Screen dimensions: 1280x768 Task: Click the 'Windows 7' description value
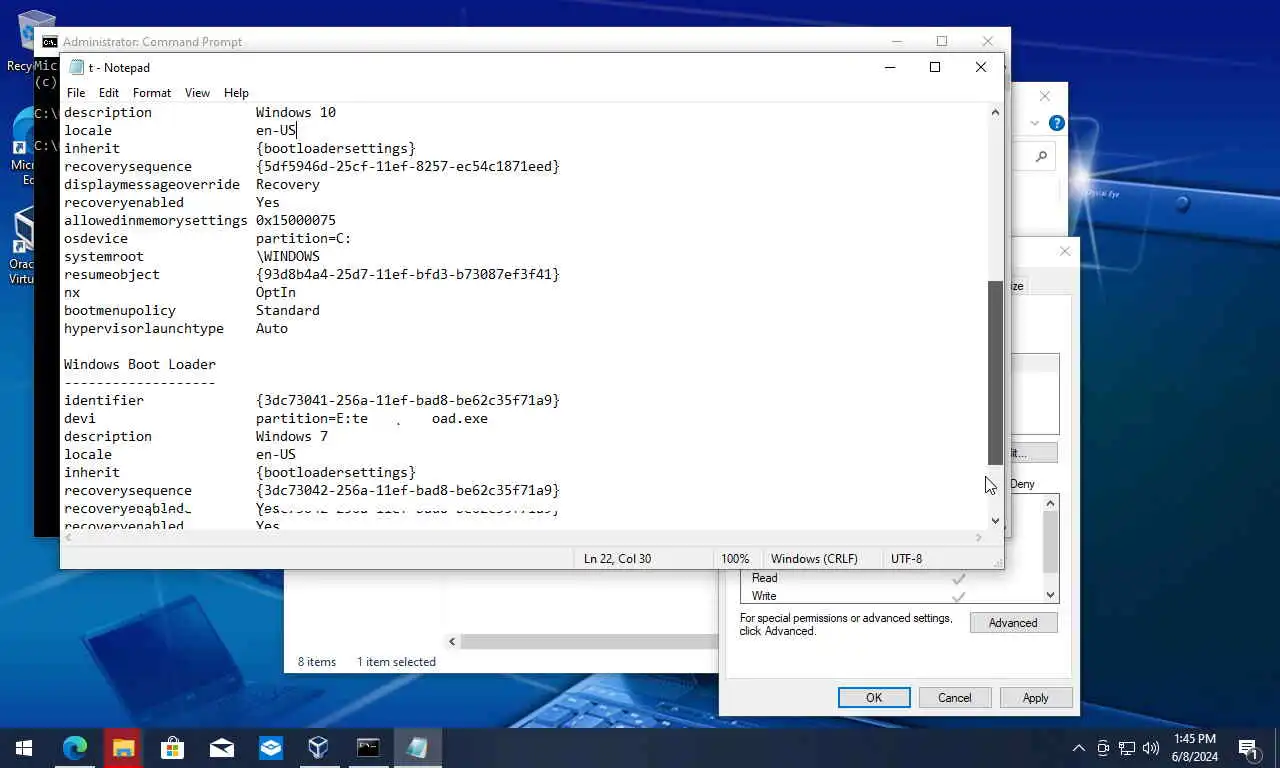[292, 436]
